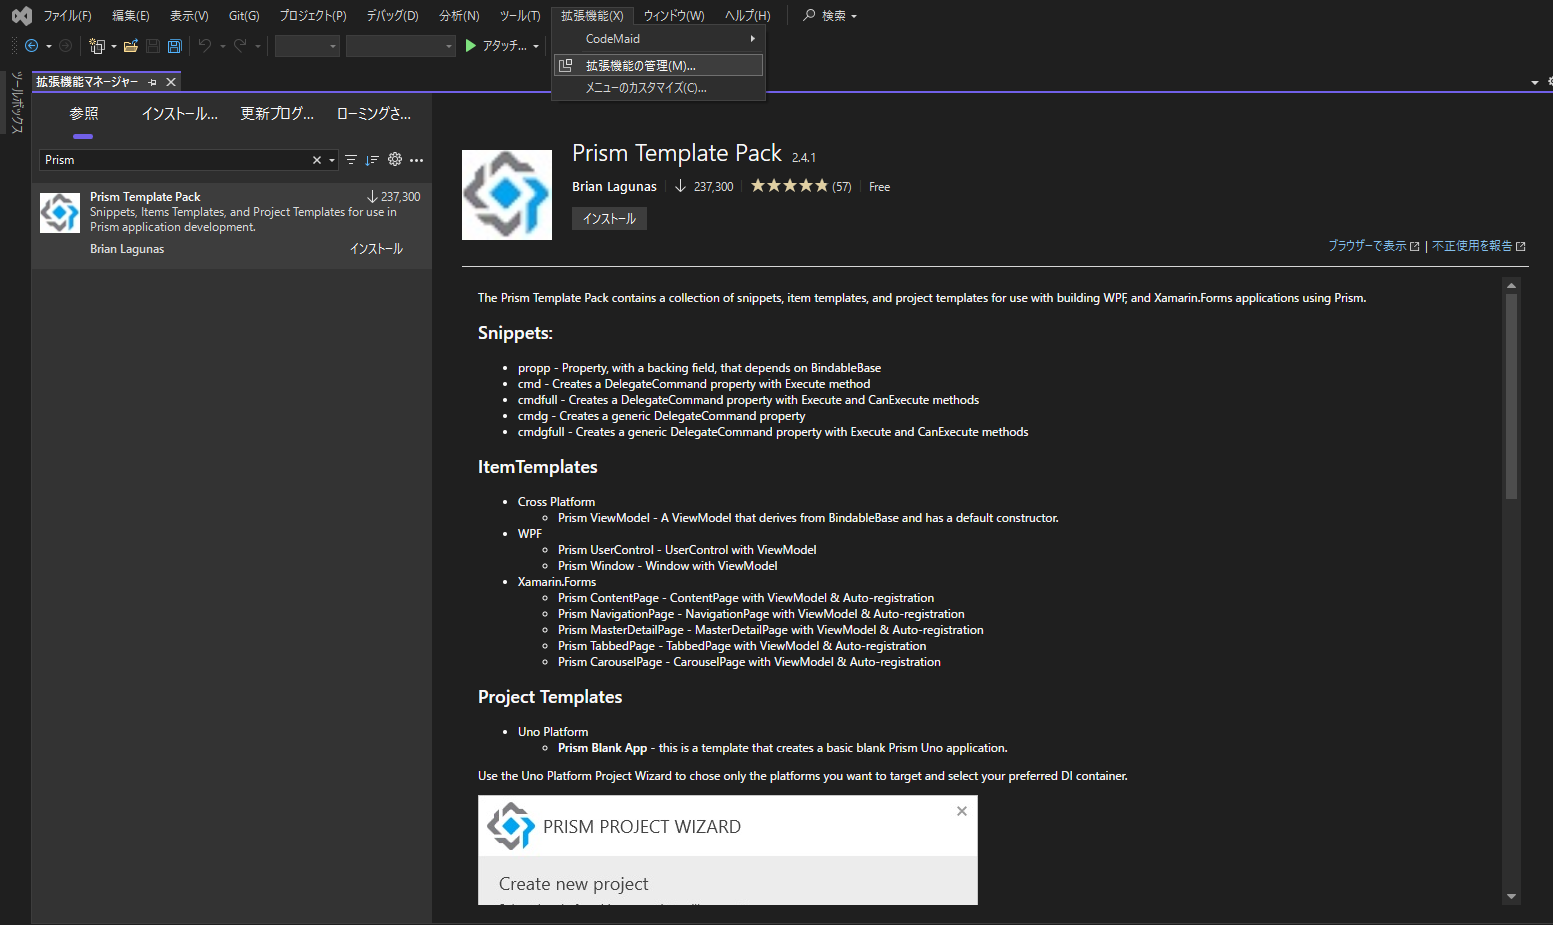Screen dimensions: 1553x925
Task: Click the five-star rating in details
Action: (790, 186)
